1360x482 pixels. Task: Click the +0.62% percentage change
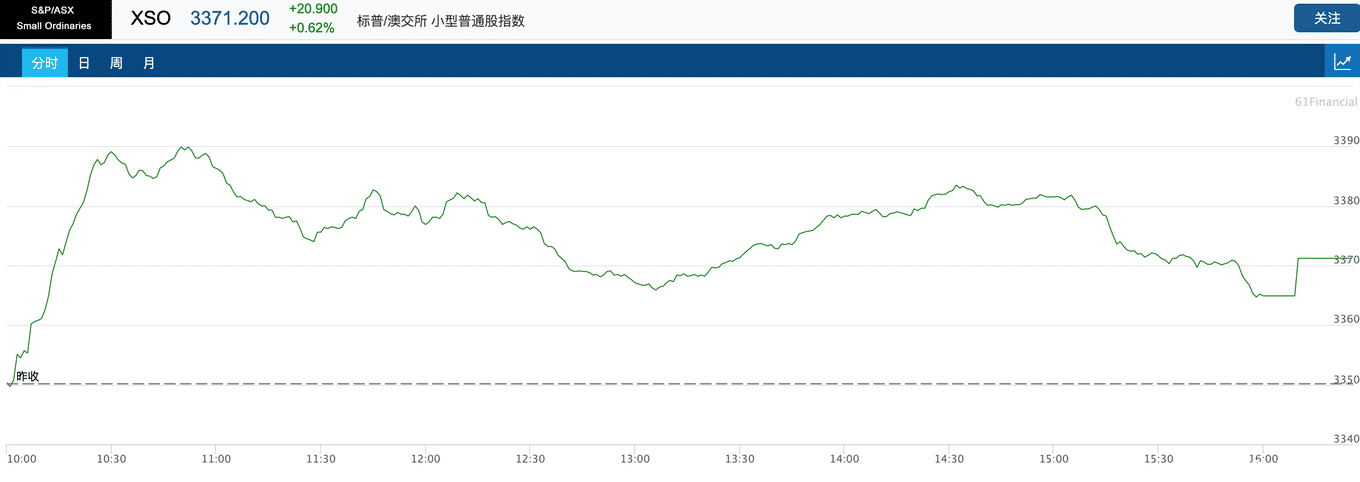click(311, 28)
